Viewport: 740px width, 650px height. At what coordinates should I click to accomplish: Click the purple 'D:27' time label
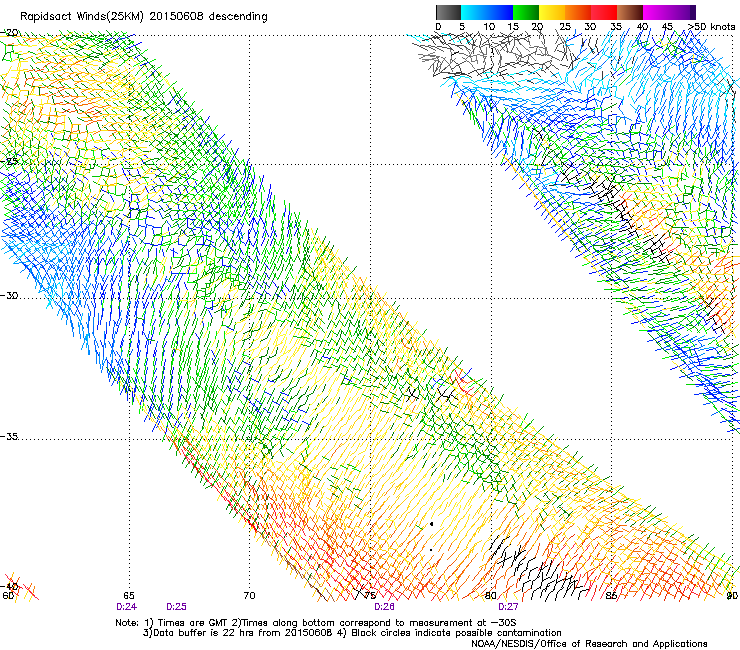point(508,607)
